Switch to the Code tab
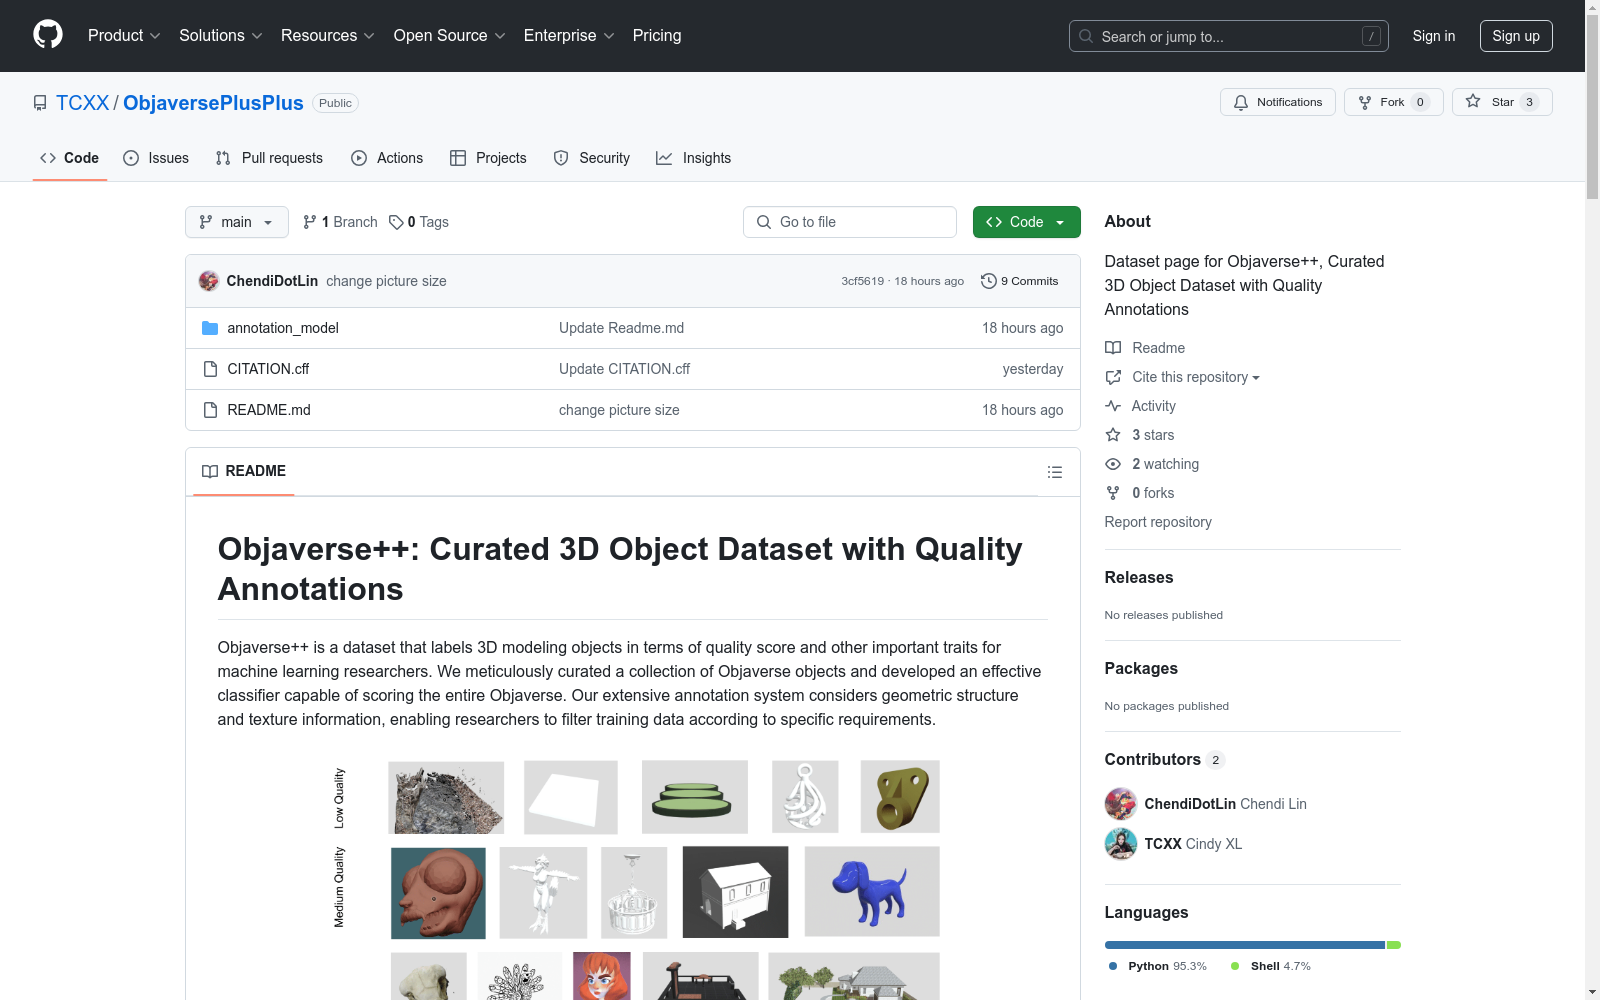 coord(70,158)
